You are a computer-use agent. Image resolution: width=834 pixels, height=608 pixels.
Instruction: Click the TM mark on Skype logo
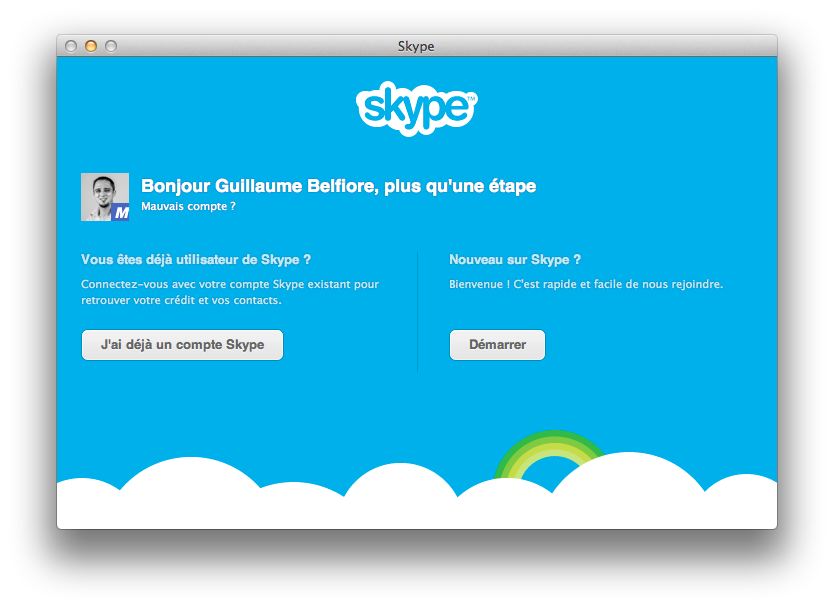click(471, 98)
